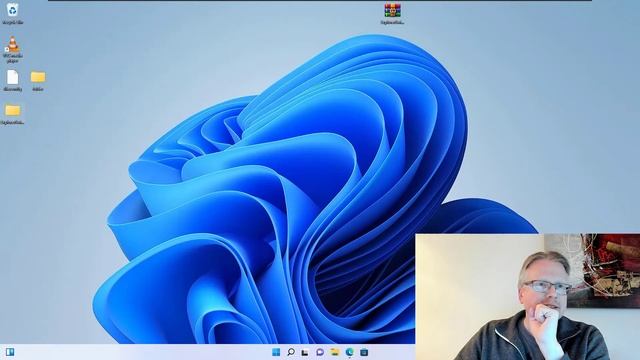Open taskbar Search magnifier
This screenshot has width=640, height=360.
[291, 352]
